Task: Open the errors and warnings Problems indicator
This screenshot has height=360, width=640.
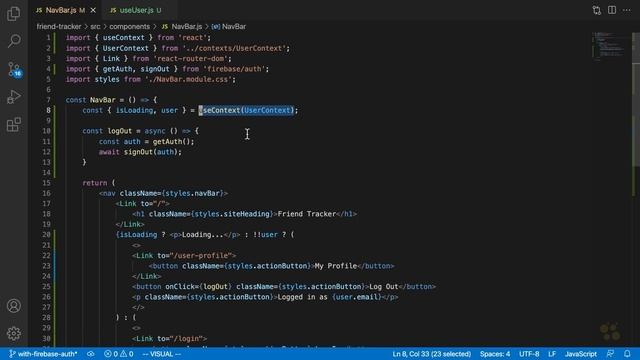Action: (x=118, y=354)
